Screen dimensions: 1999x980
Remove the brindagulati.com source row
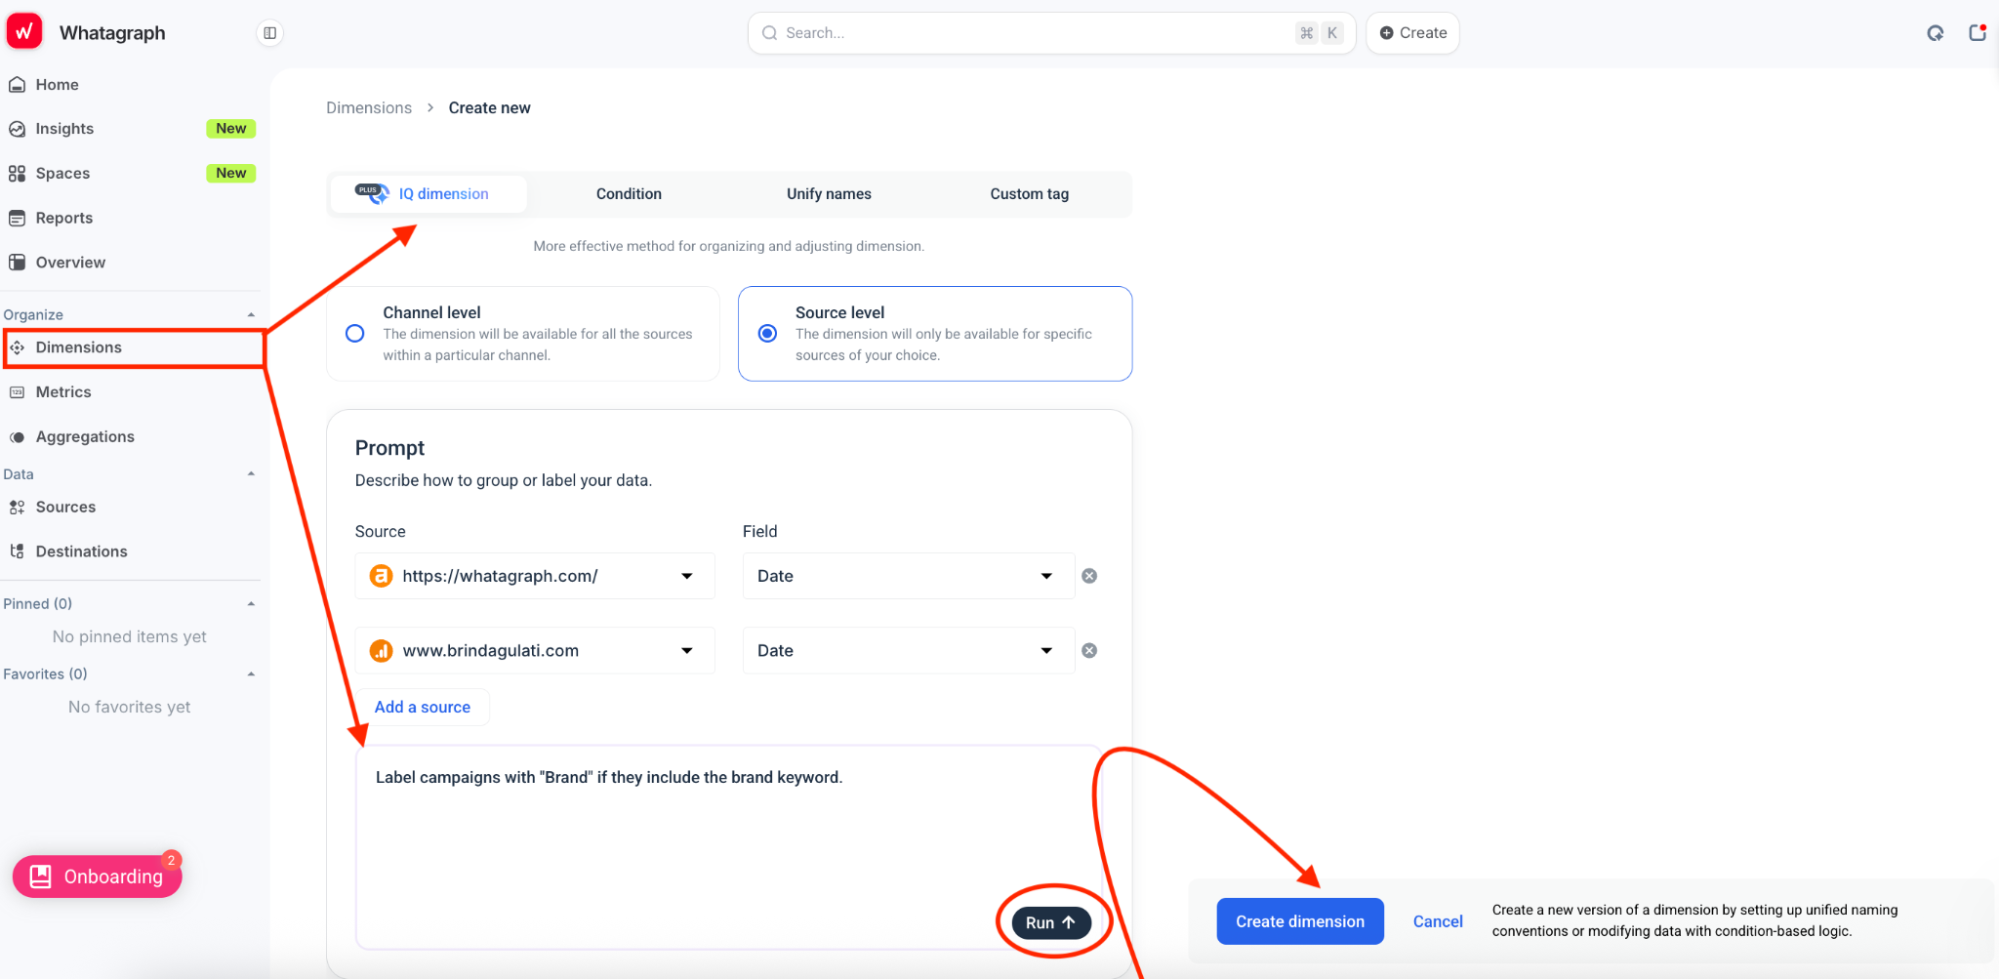click(1089, 651)
